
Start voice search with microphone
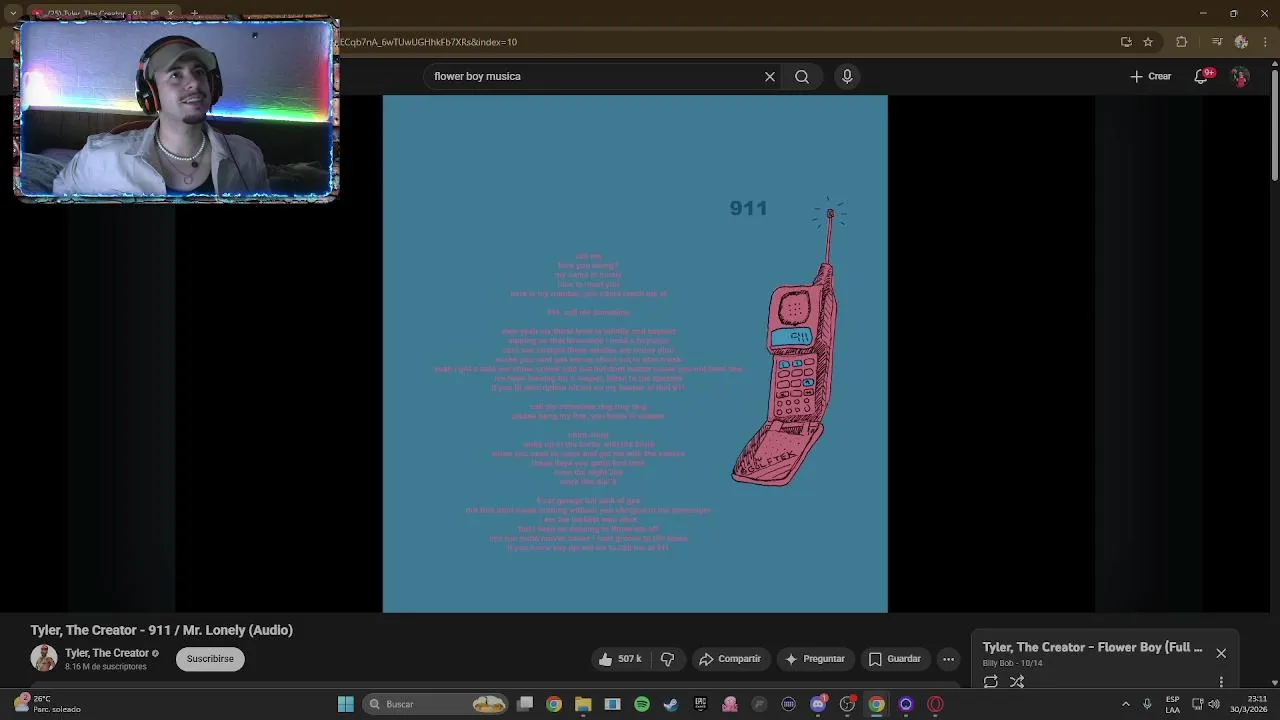[847, 76]
